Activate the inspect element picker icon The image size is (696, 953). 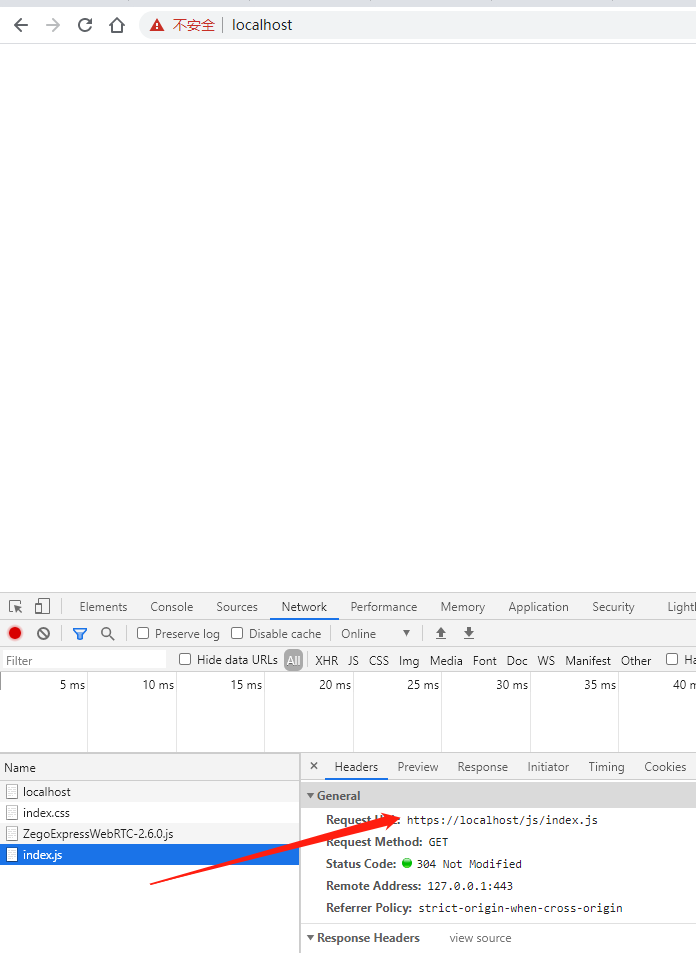tap(16, 607)
